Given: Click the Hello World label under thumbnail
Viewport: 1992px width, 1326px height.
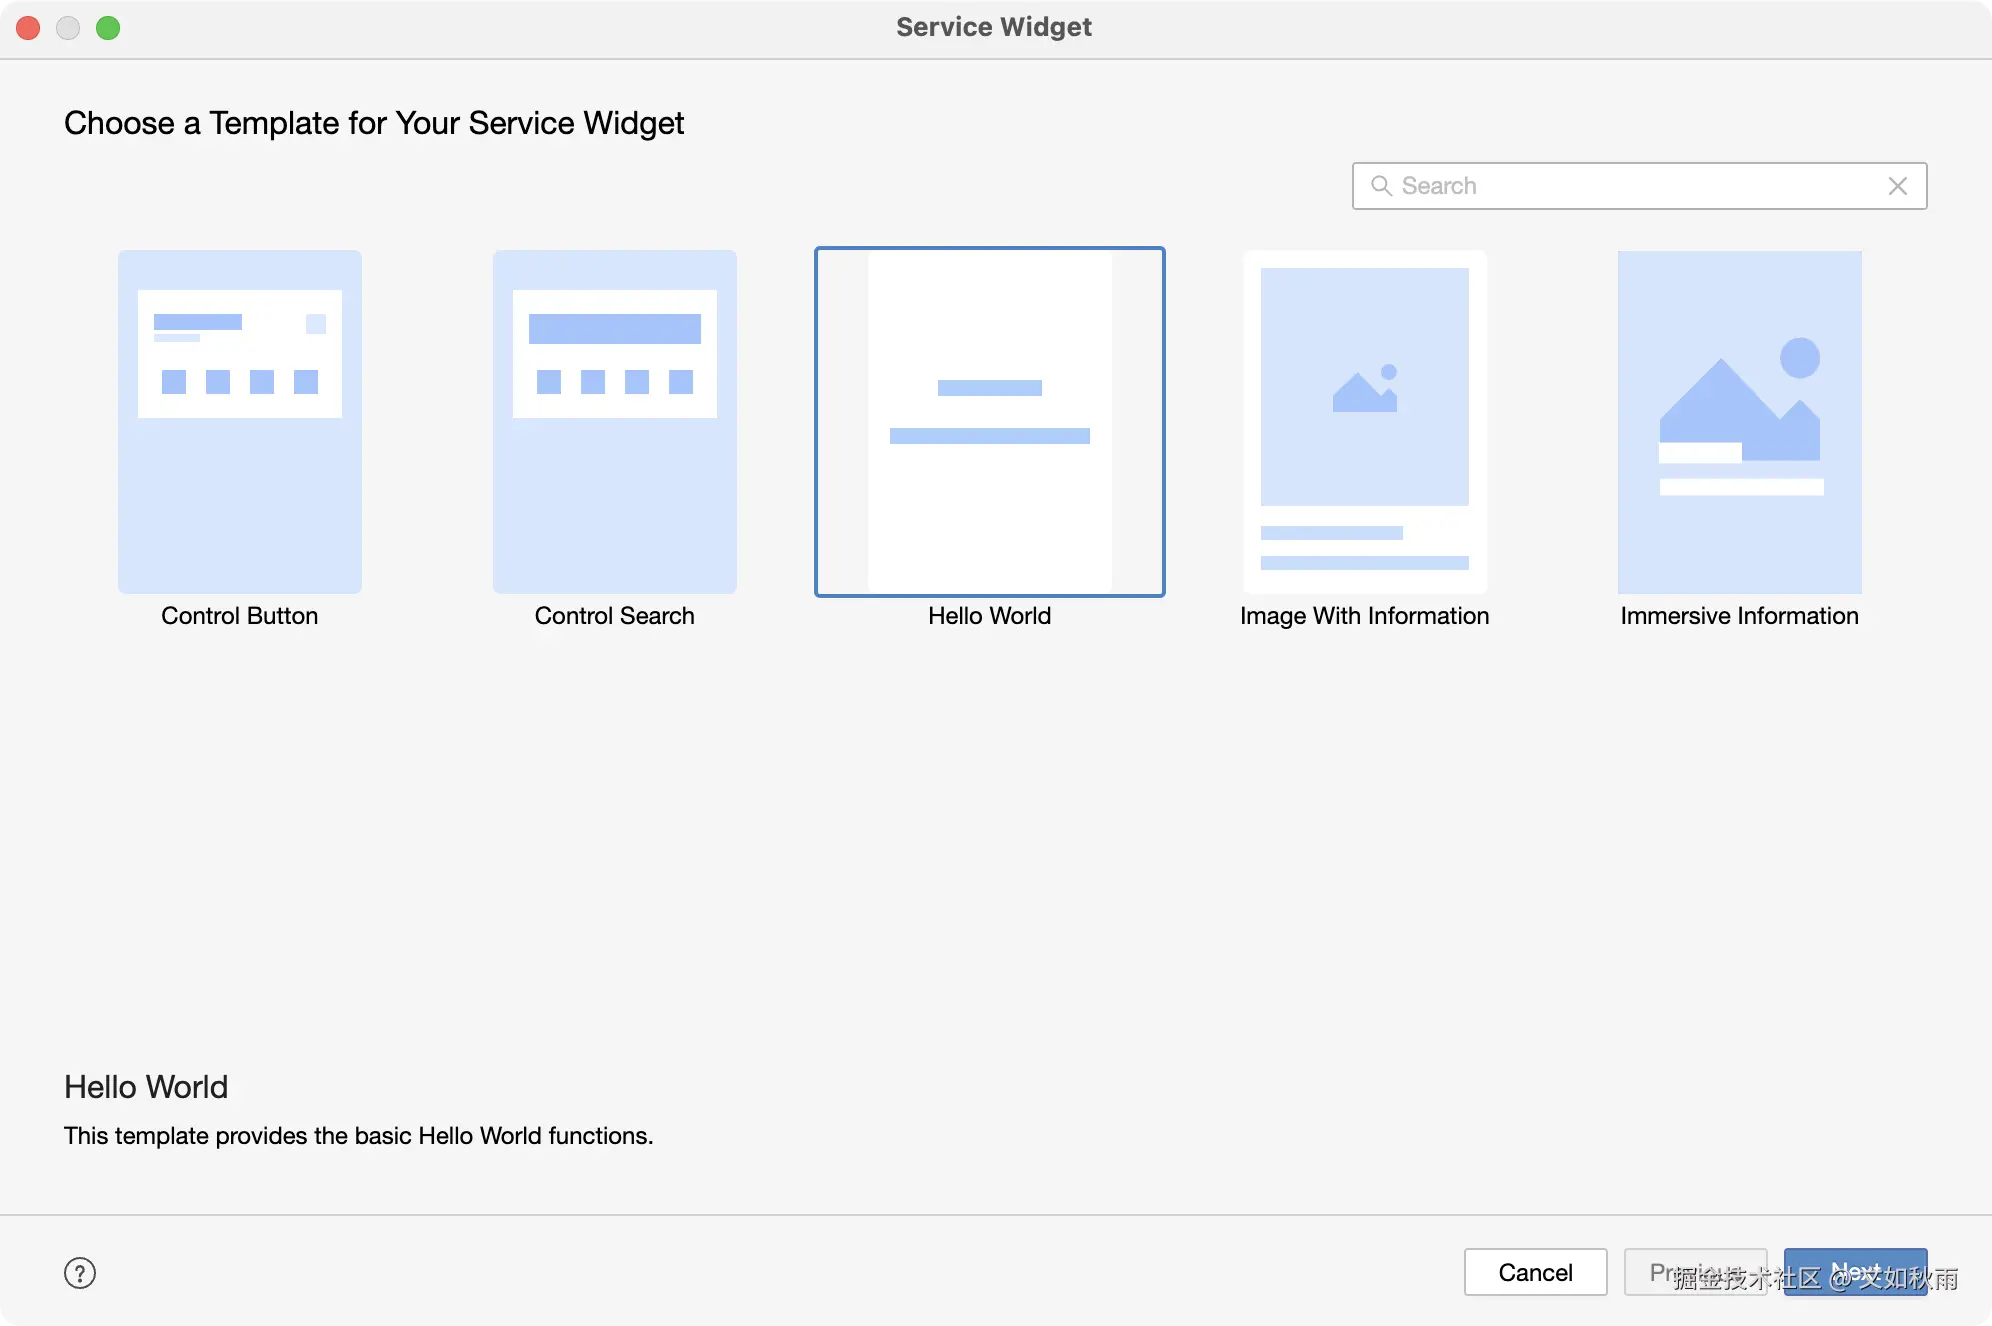Looking at the screenshot, I should click(x=989, y=616).
